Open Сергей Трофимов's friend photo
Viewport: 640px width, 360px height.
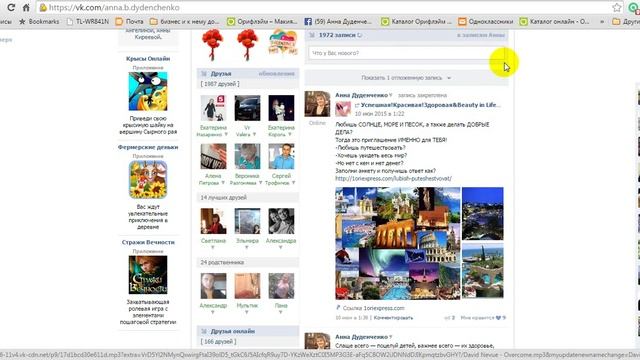(281, 156)
